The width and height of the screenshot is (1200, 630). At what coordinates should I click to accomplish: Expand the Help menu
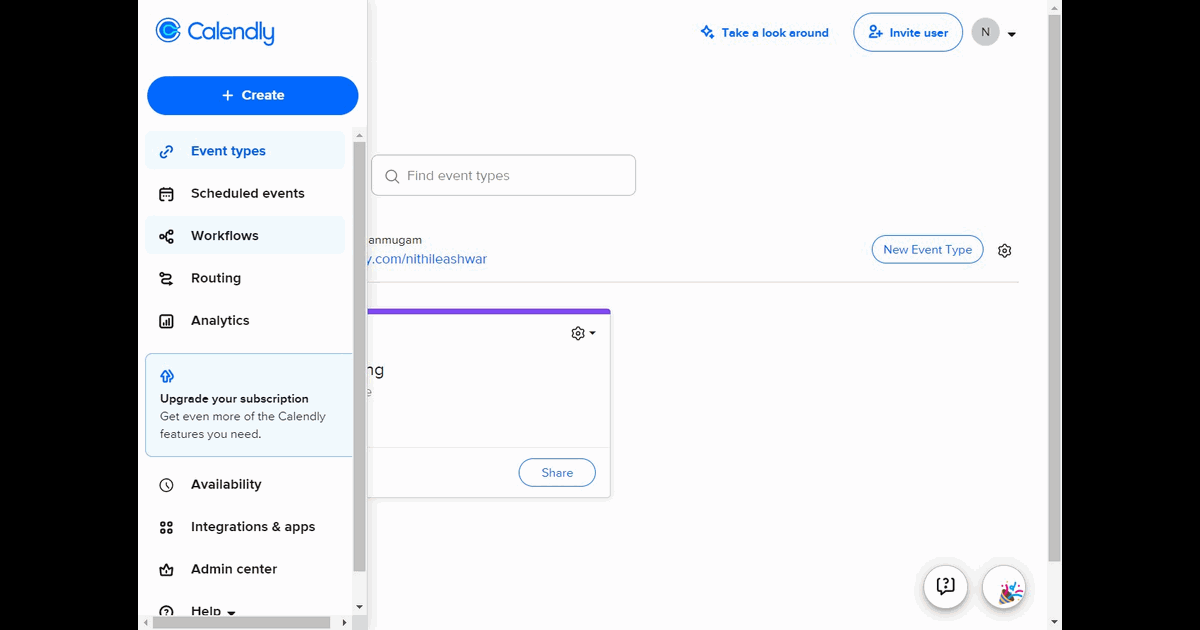pos(213,609)
